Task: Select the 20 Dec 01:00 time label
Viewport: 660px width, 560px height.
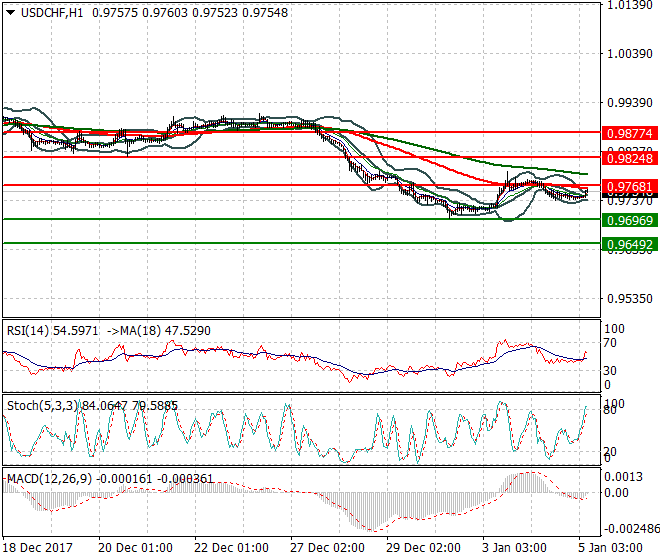Action: tap(135, 548)
